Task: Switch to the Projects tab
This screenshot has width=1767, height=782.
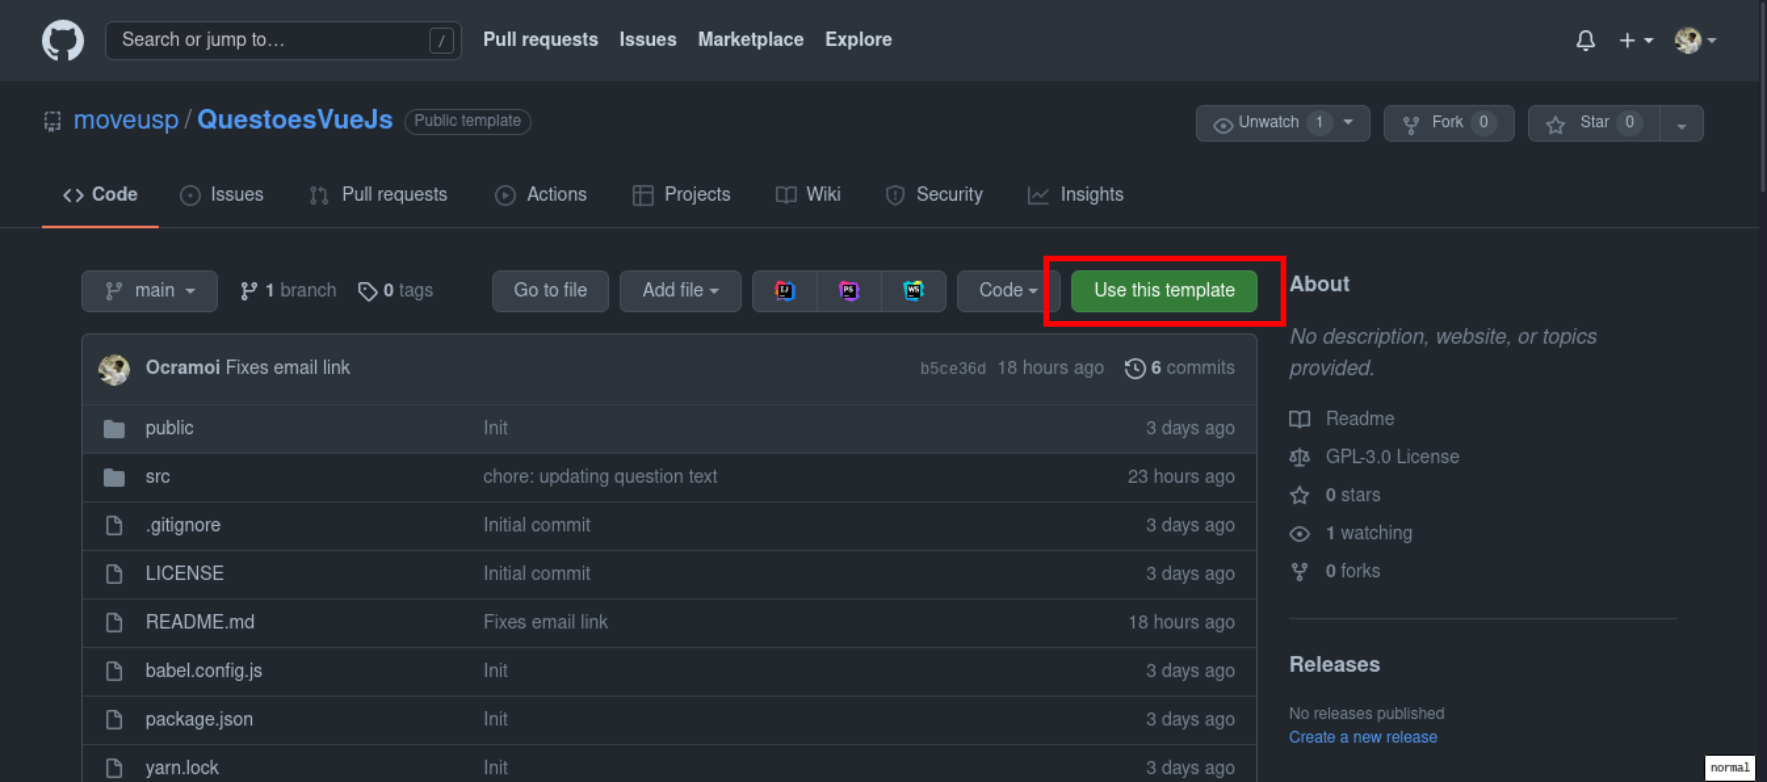Action: coord(681,195)
